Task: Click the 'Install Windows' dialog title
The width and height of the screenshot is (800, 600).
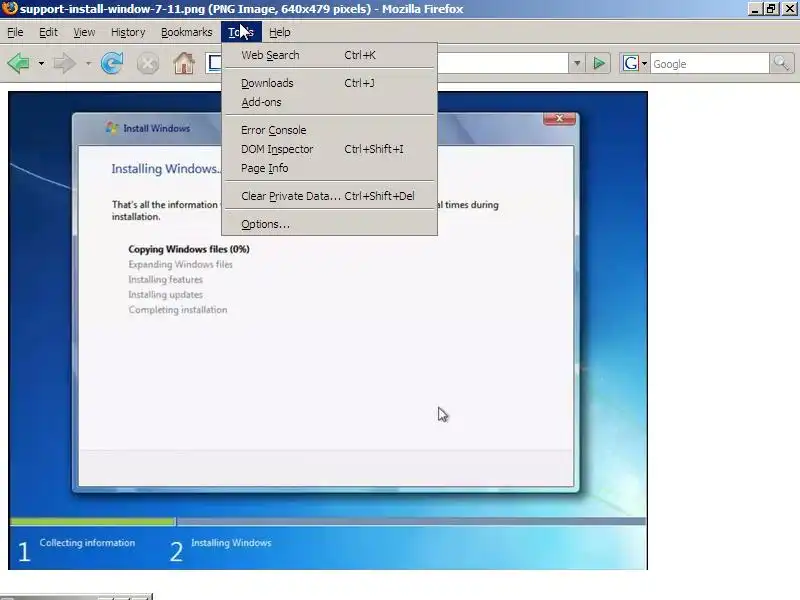Action: [x=157, y=129]
